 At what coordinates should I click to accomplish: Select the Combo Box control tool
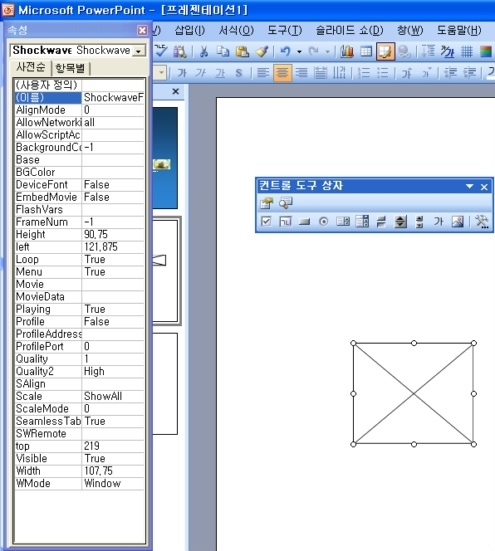362,221
